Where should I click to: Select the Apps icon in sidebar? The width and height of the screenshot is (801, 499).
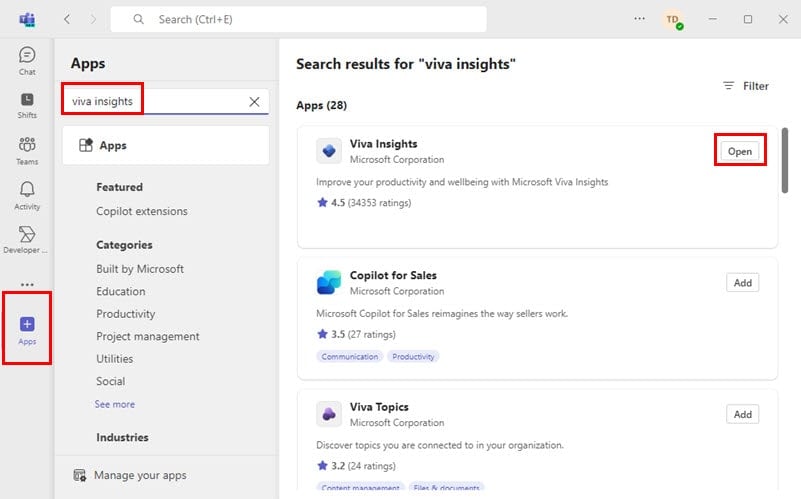(x=27, y=329)
